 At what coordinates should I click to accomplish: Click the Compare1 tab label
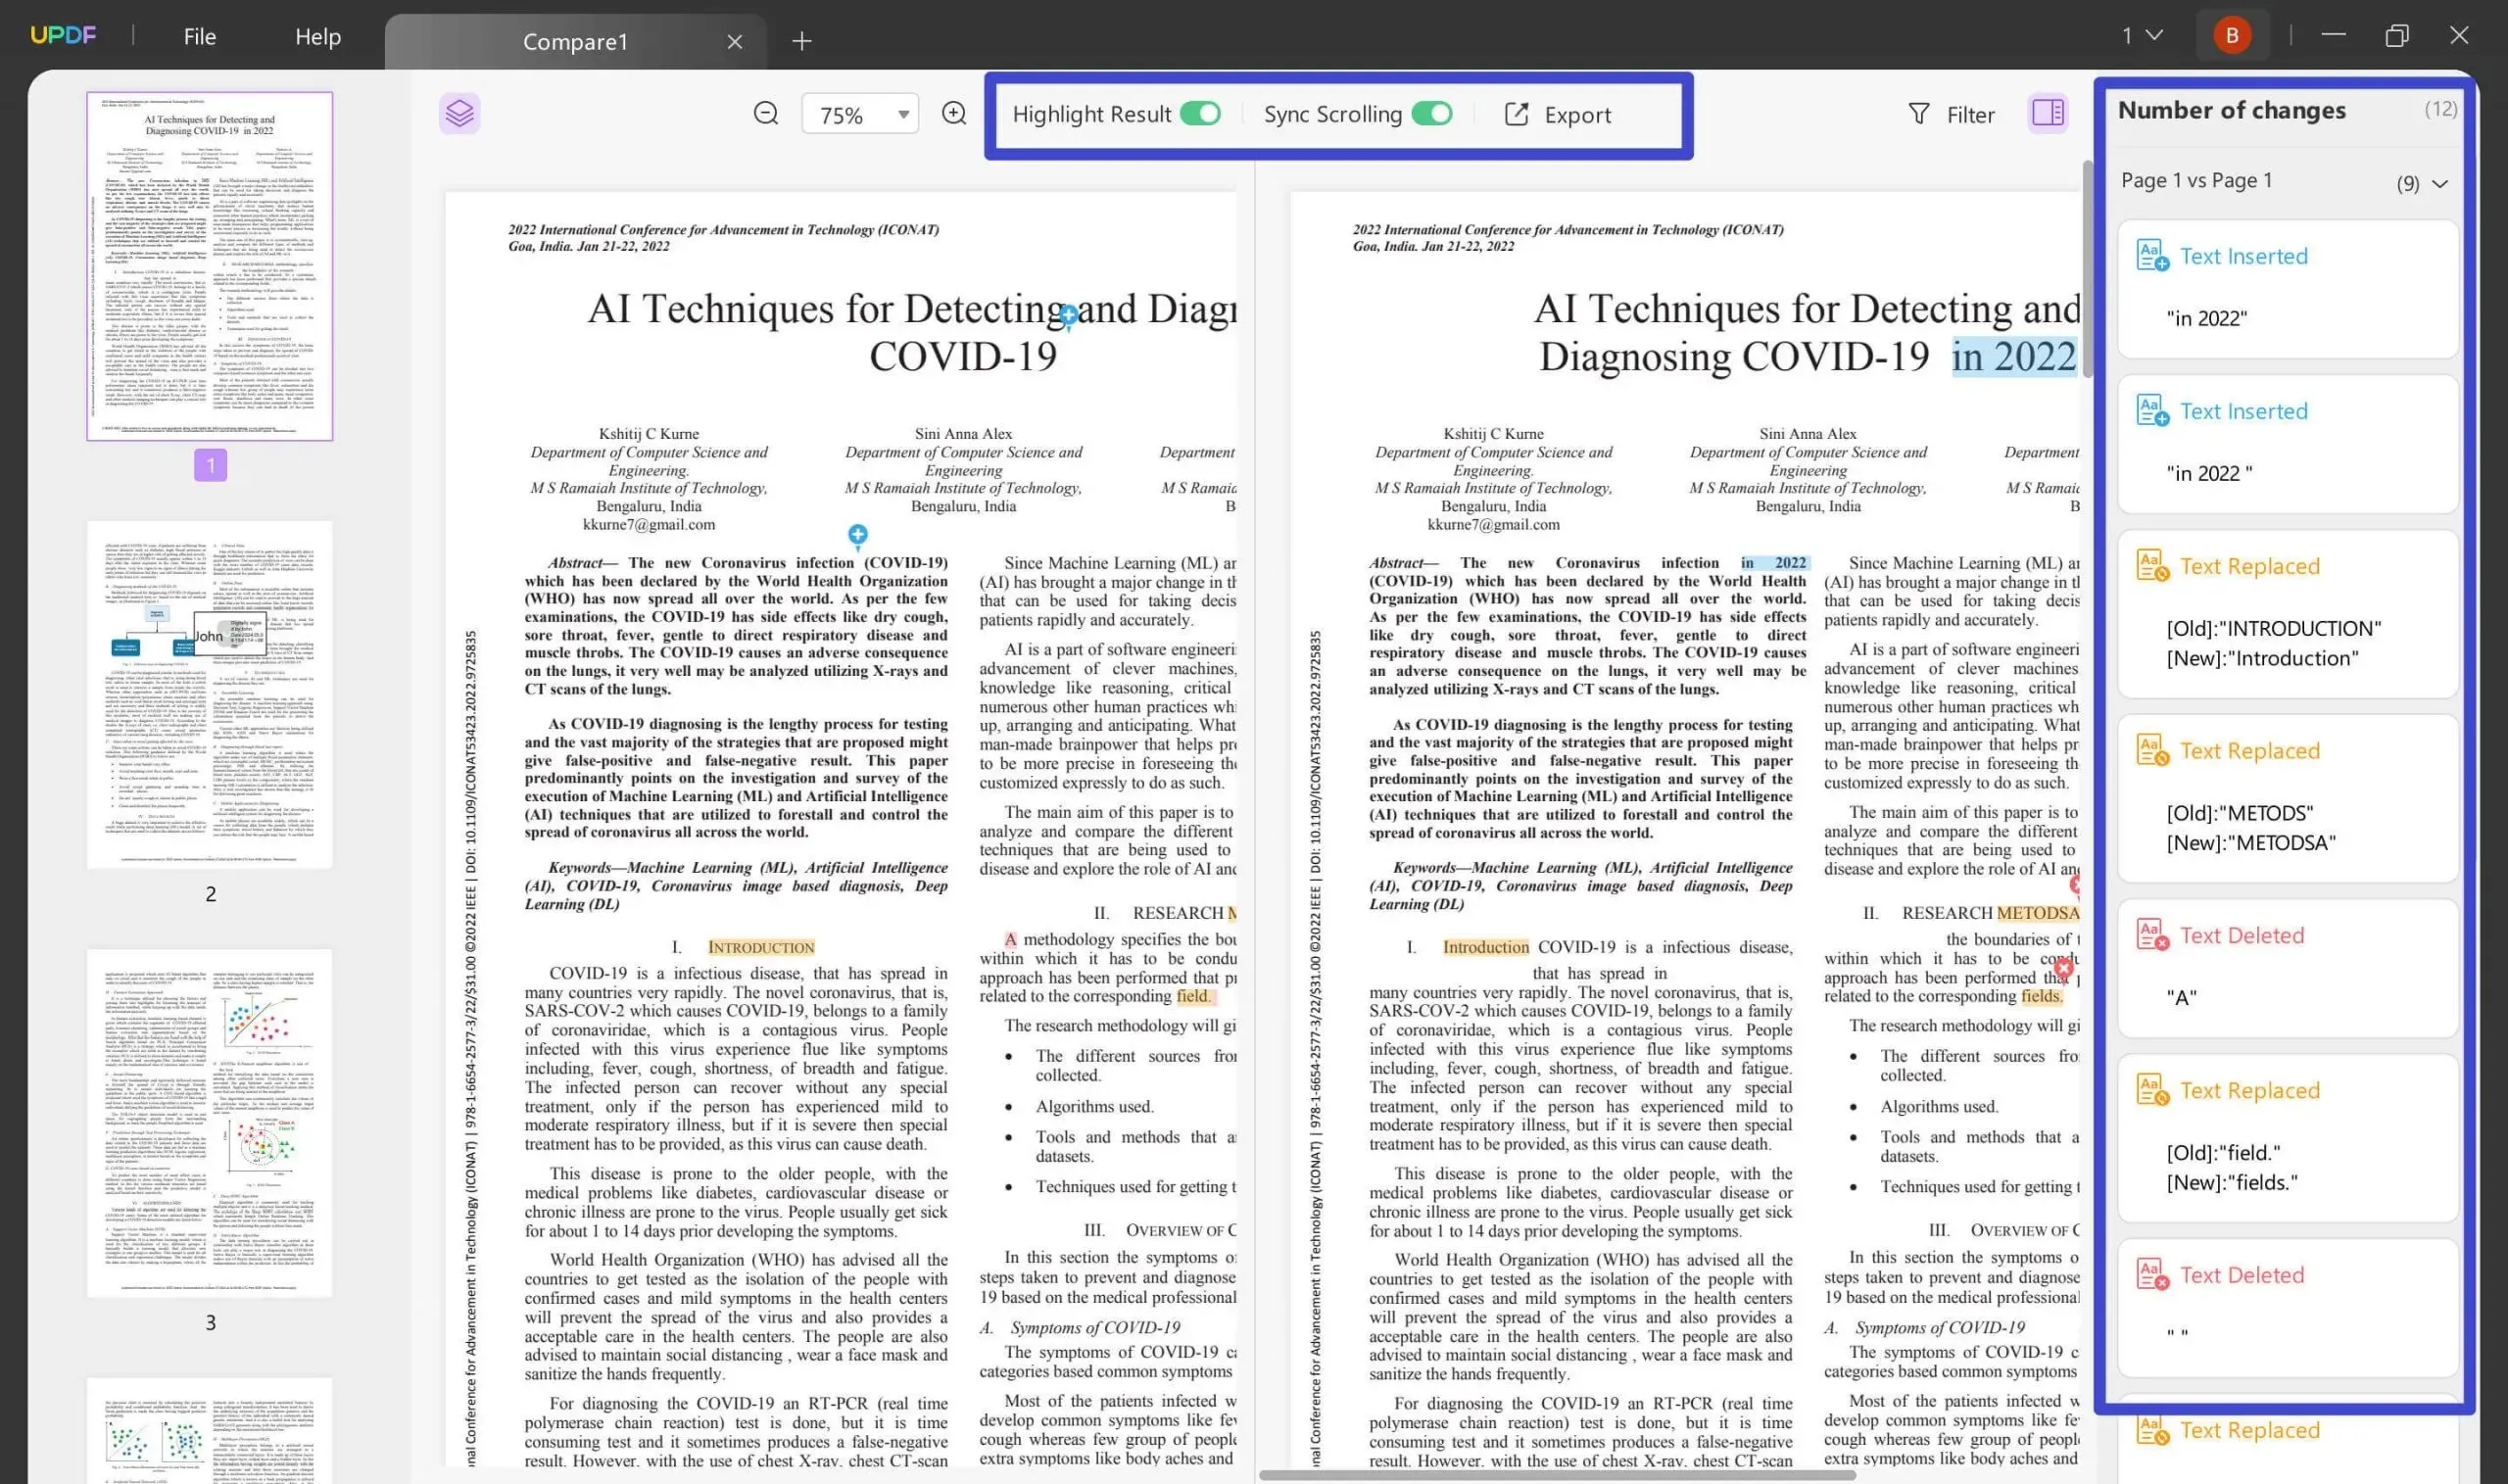point(574,35)
